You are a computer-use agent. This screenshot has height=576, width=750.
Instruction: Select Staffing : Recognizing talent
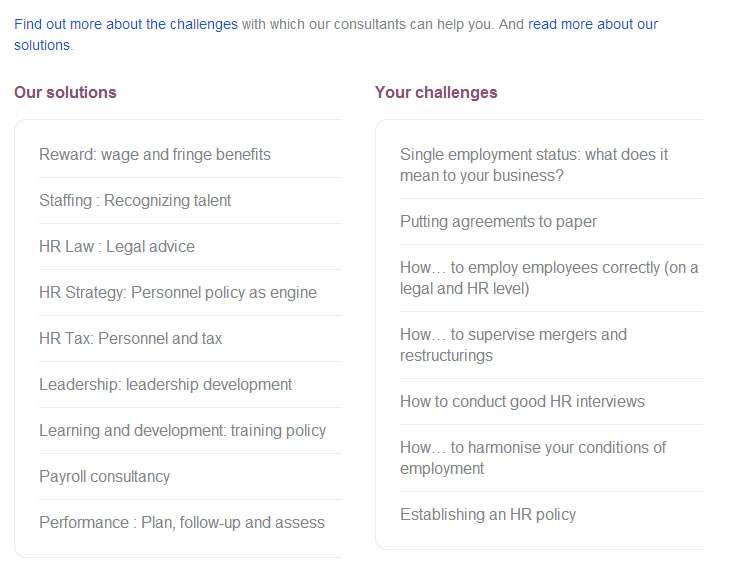click(x=135, y=200)
